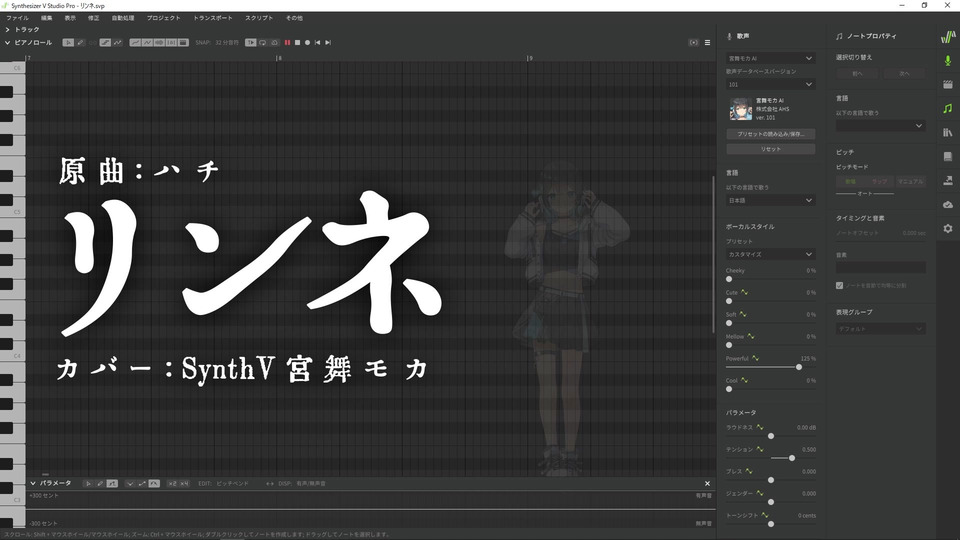The height and width of the screenshot is (540, 960).
Task: Open the 日本語 language dropdown
Action: [x=770, y=200]
